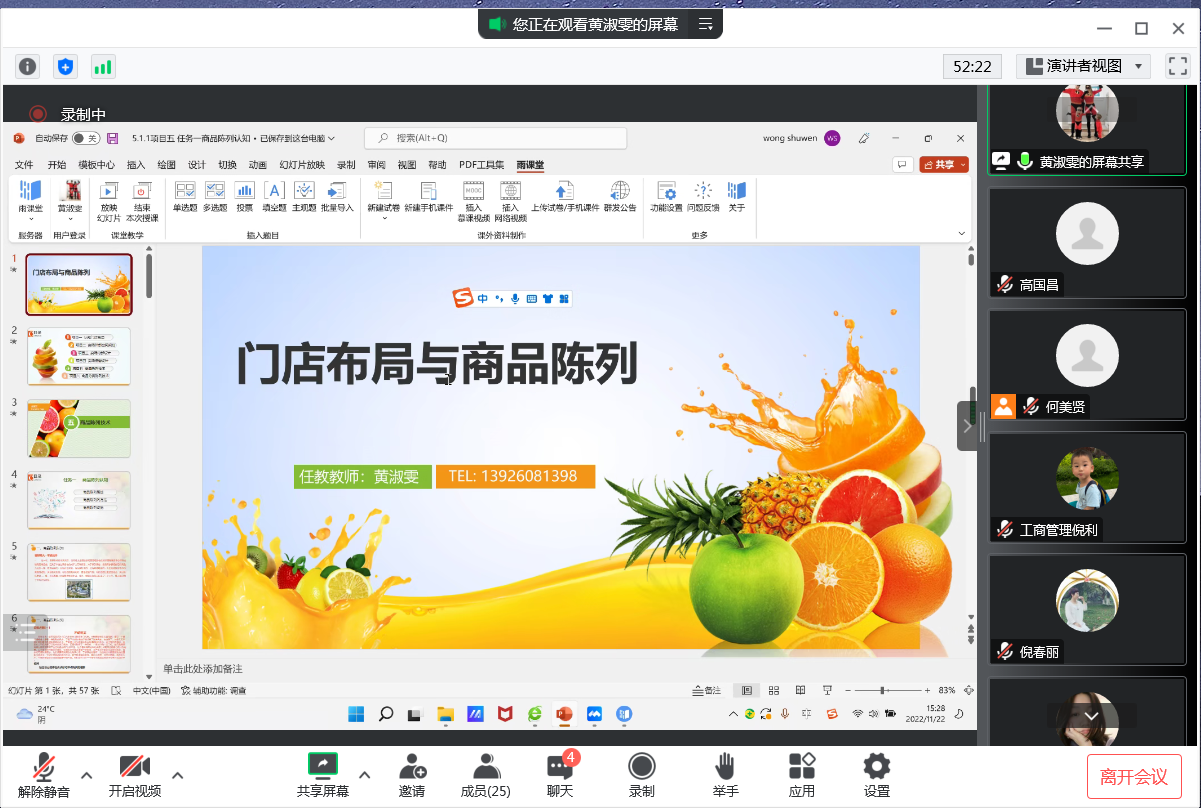
Task: Expand the 演讲者视图 view dropdown
Action: pyautogui.click(x=1083, y=67)
